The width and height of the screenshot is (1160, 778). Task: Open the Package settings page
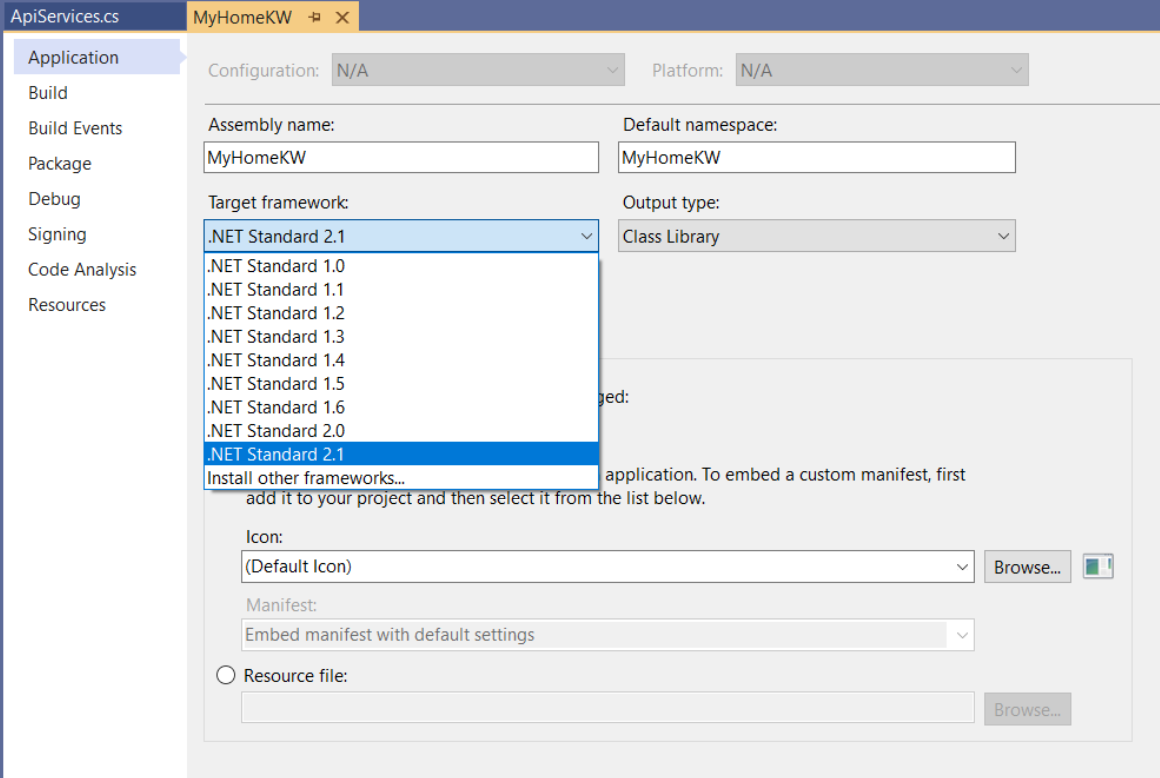(60, 163)
